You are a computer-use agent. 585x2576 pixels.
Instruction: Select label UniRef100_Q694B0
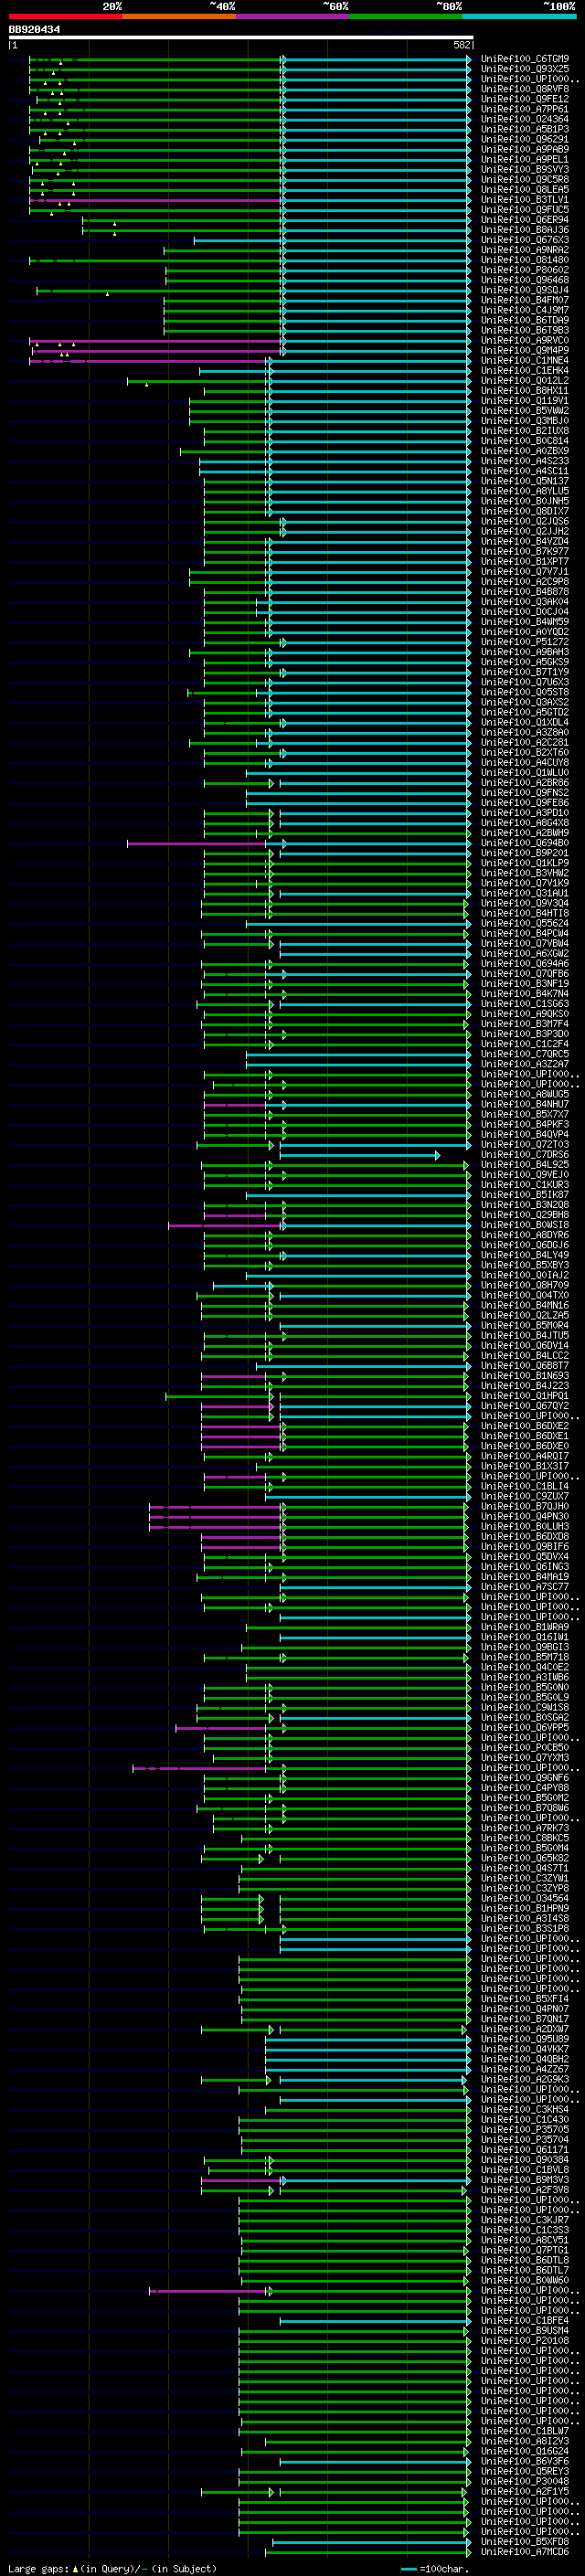(x=525, y=843)
